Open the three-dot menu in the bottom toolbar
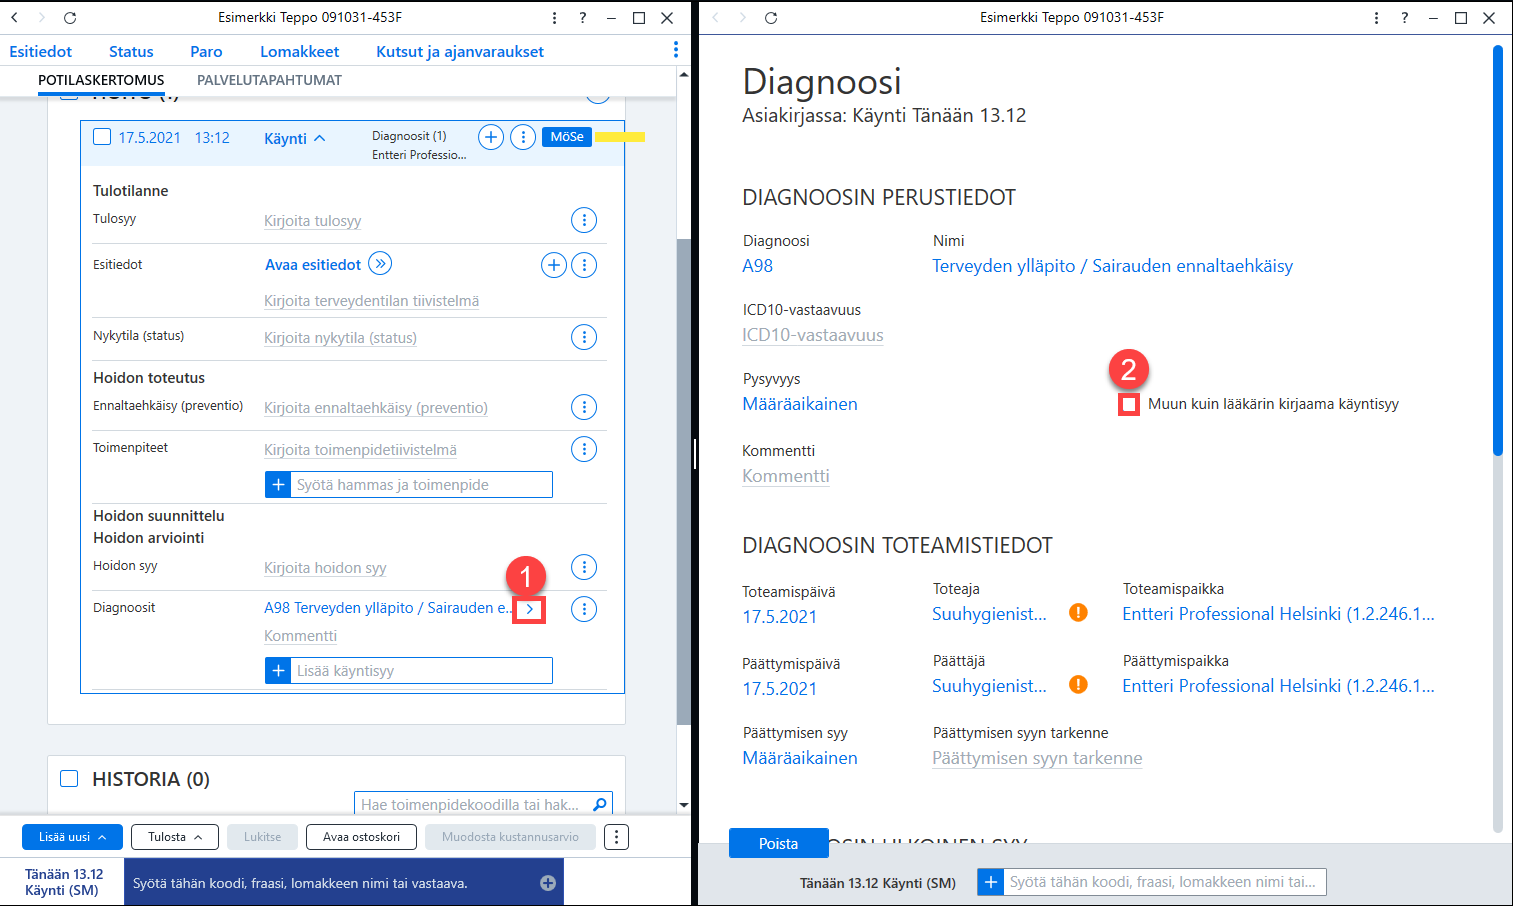Screen dimensions: 1513x906 point(617,837)
